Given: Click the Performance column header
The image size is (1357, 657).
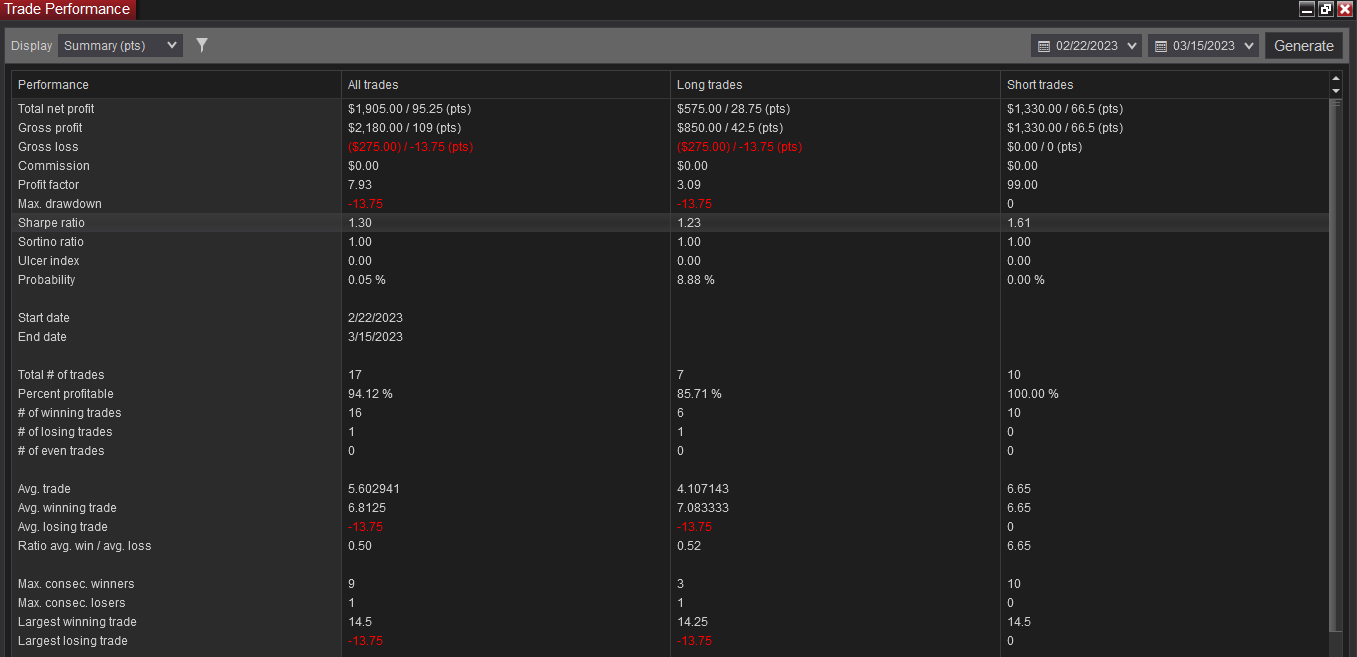Looking at the screenshot, I should (176, 85).
